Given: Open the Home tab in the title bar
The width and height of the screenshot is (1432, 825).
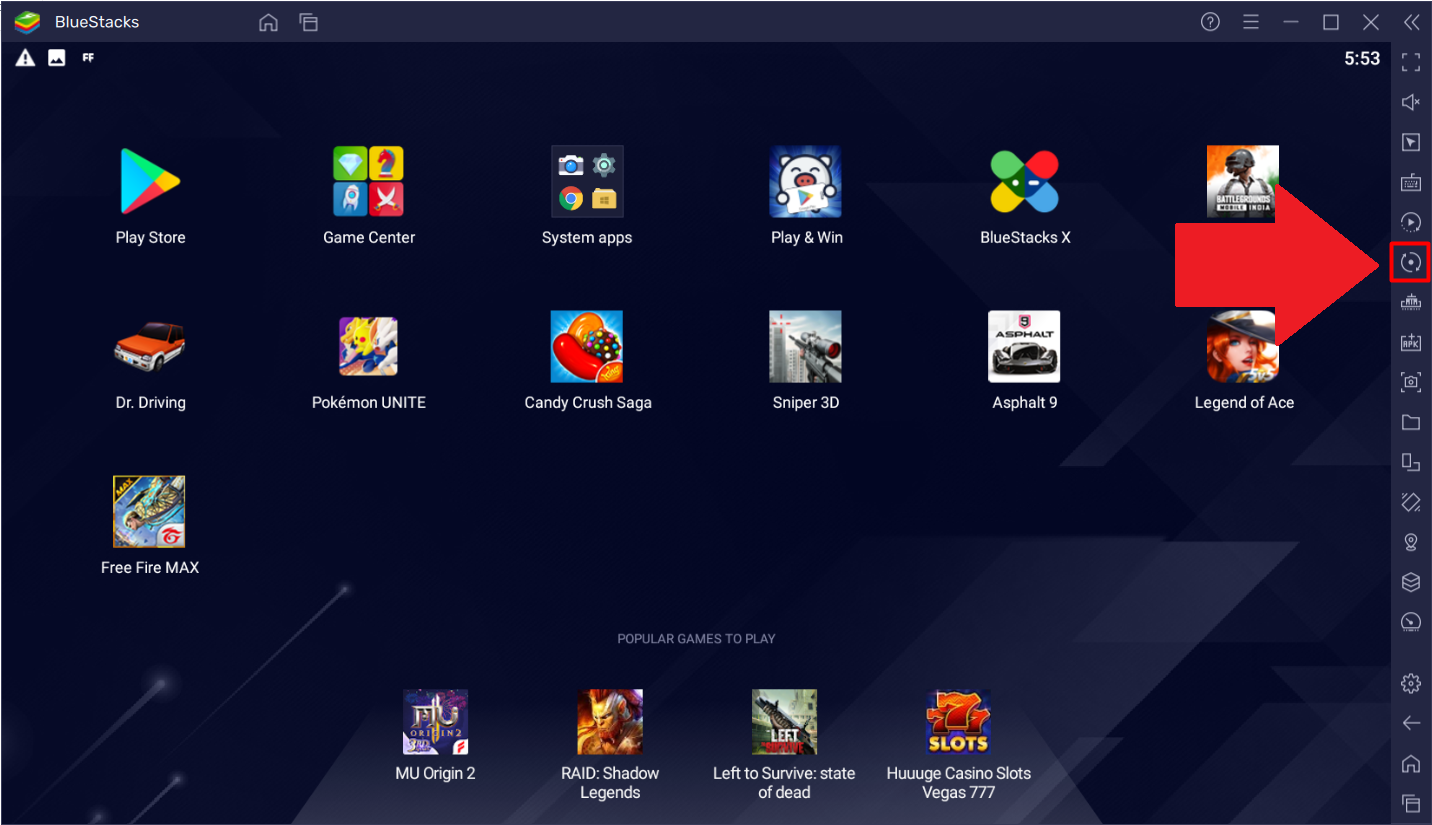Looking at the screenshot, I should (x=268, y=21).
